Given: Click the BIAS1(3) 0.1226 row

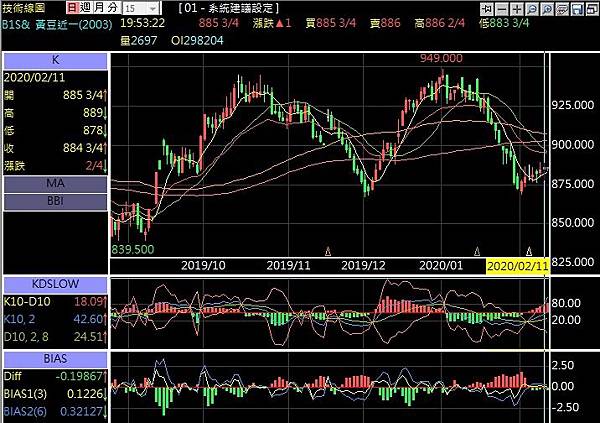Looking at the screenshot, I should tap(55, 394).
